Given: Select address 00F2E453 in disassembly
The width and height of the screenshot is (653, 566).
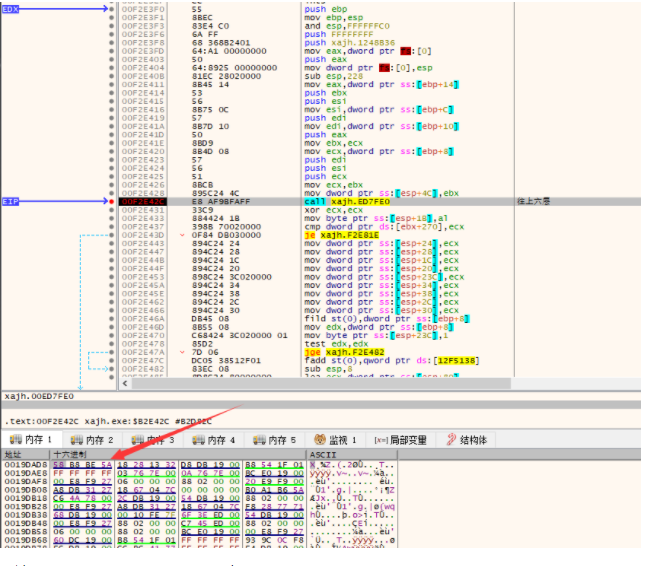Looking at the screenshot, I should pos(143,277).
